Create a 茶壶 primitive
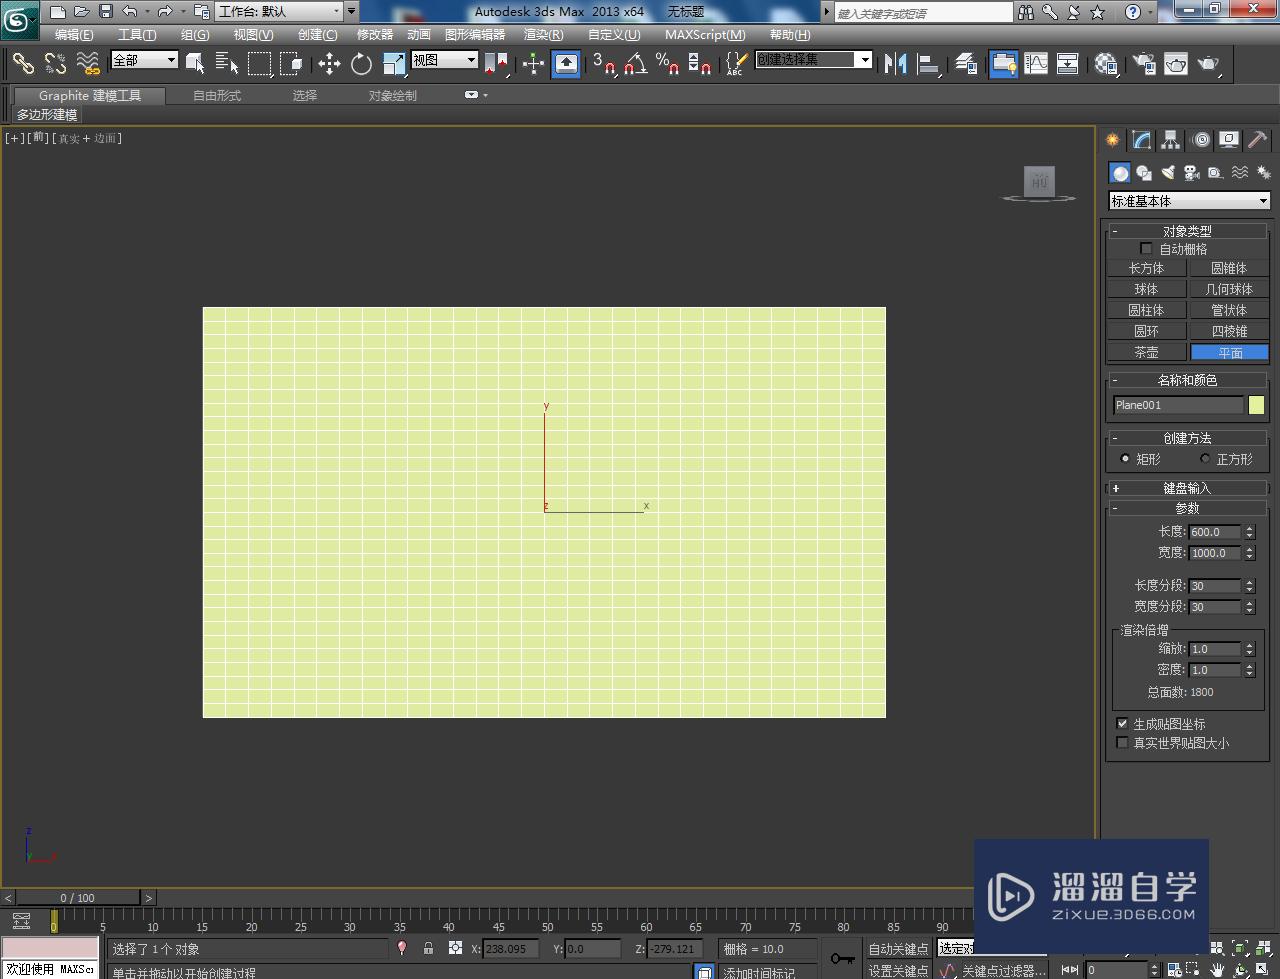Viewport: 1280px width, 979px height. coord(1147,352)
